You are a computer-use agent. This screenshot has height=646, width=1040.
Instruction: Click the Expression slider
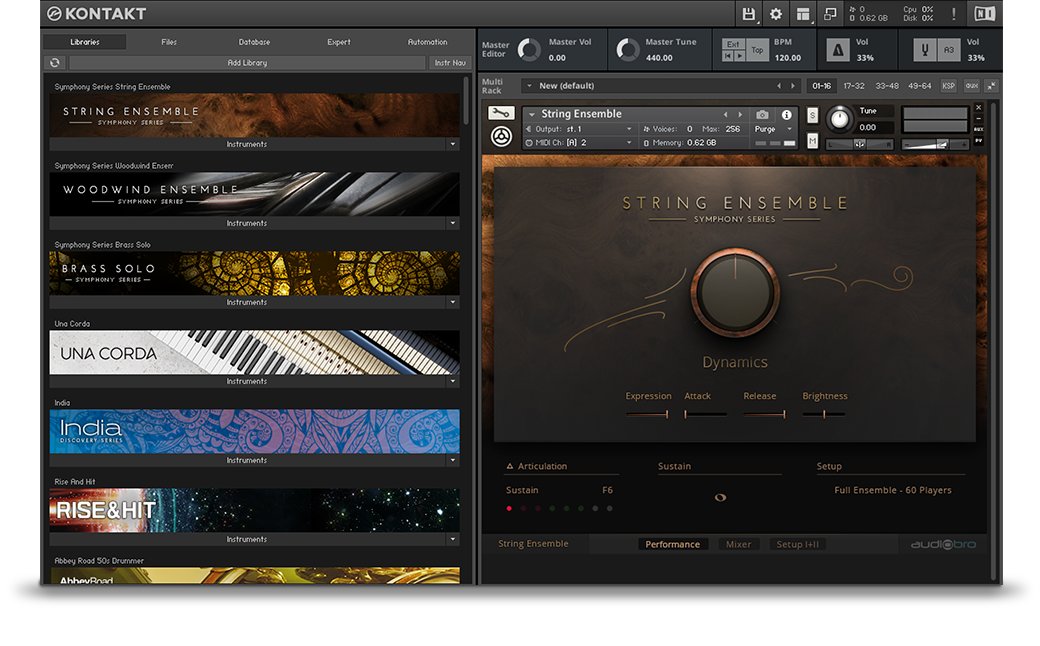[648, 414]
